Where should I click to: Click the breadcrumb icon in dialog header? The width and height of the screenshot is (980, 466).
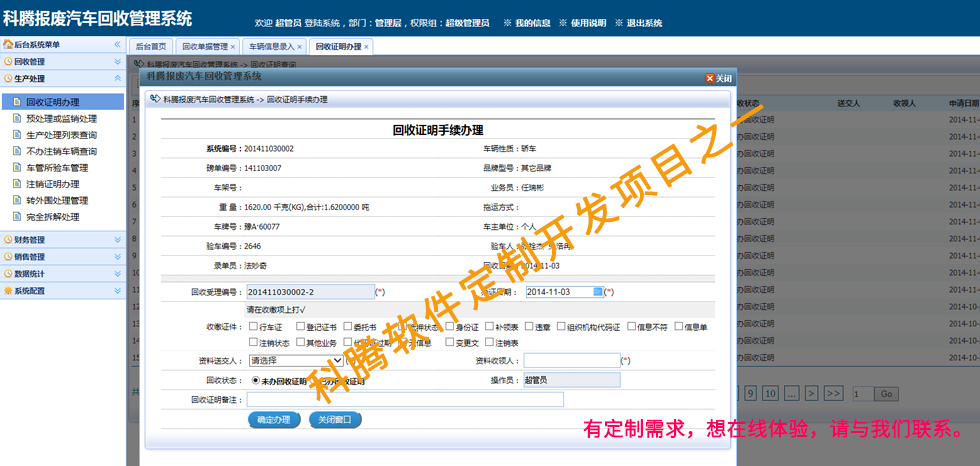[x=155, y=99]
